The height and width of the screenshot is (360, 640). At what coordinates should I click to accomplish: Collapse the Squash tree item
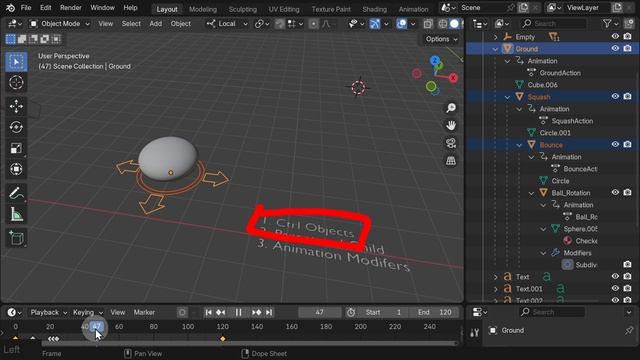(507, 97)
